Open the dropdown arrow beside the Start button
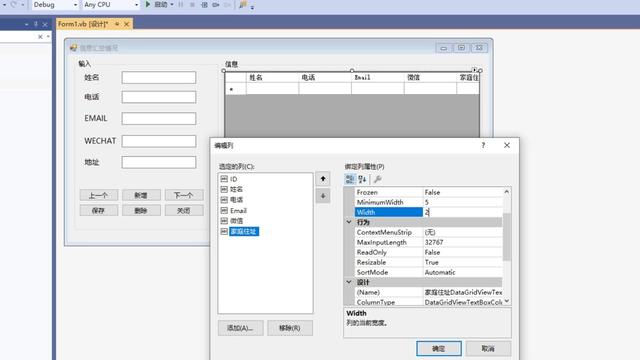The height and width of the screenshot is (360, 640). (172, 5)
